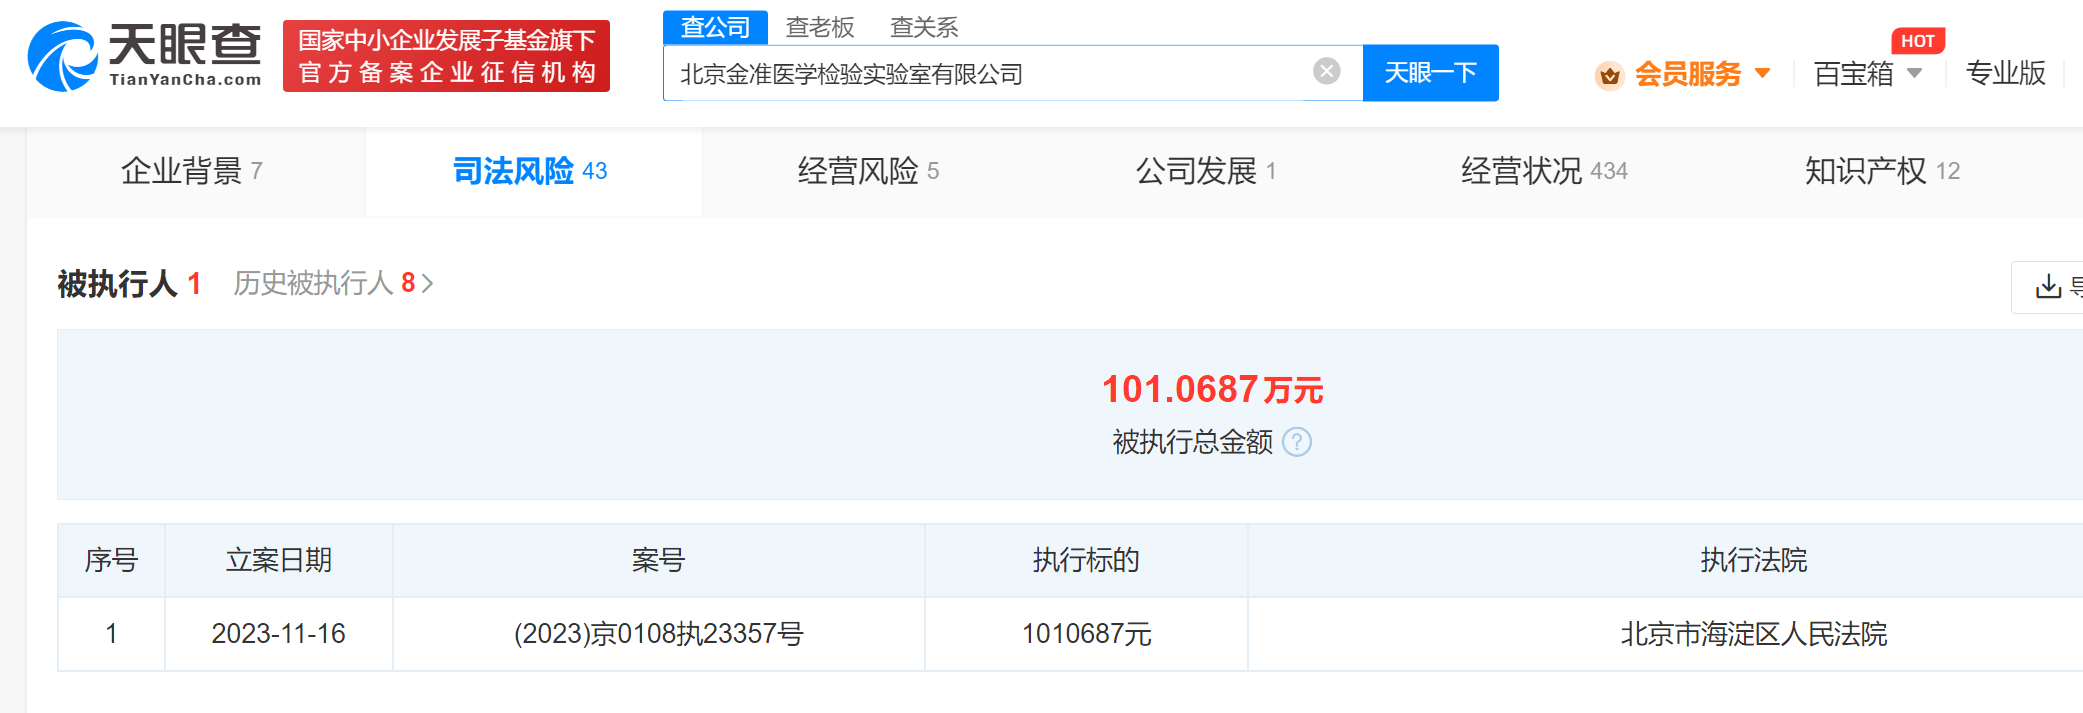This screenshot has height=713, width=2083.
Task: Switch to the 查老板 search tab
Action: click(819, 27)
